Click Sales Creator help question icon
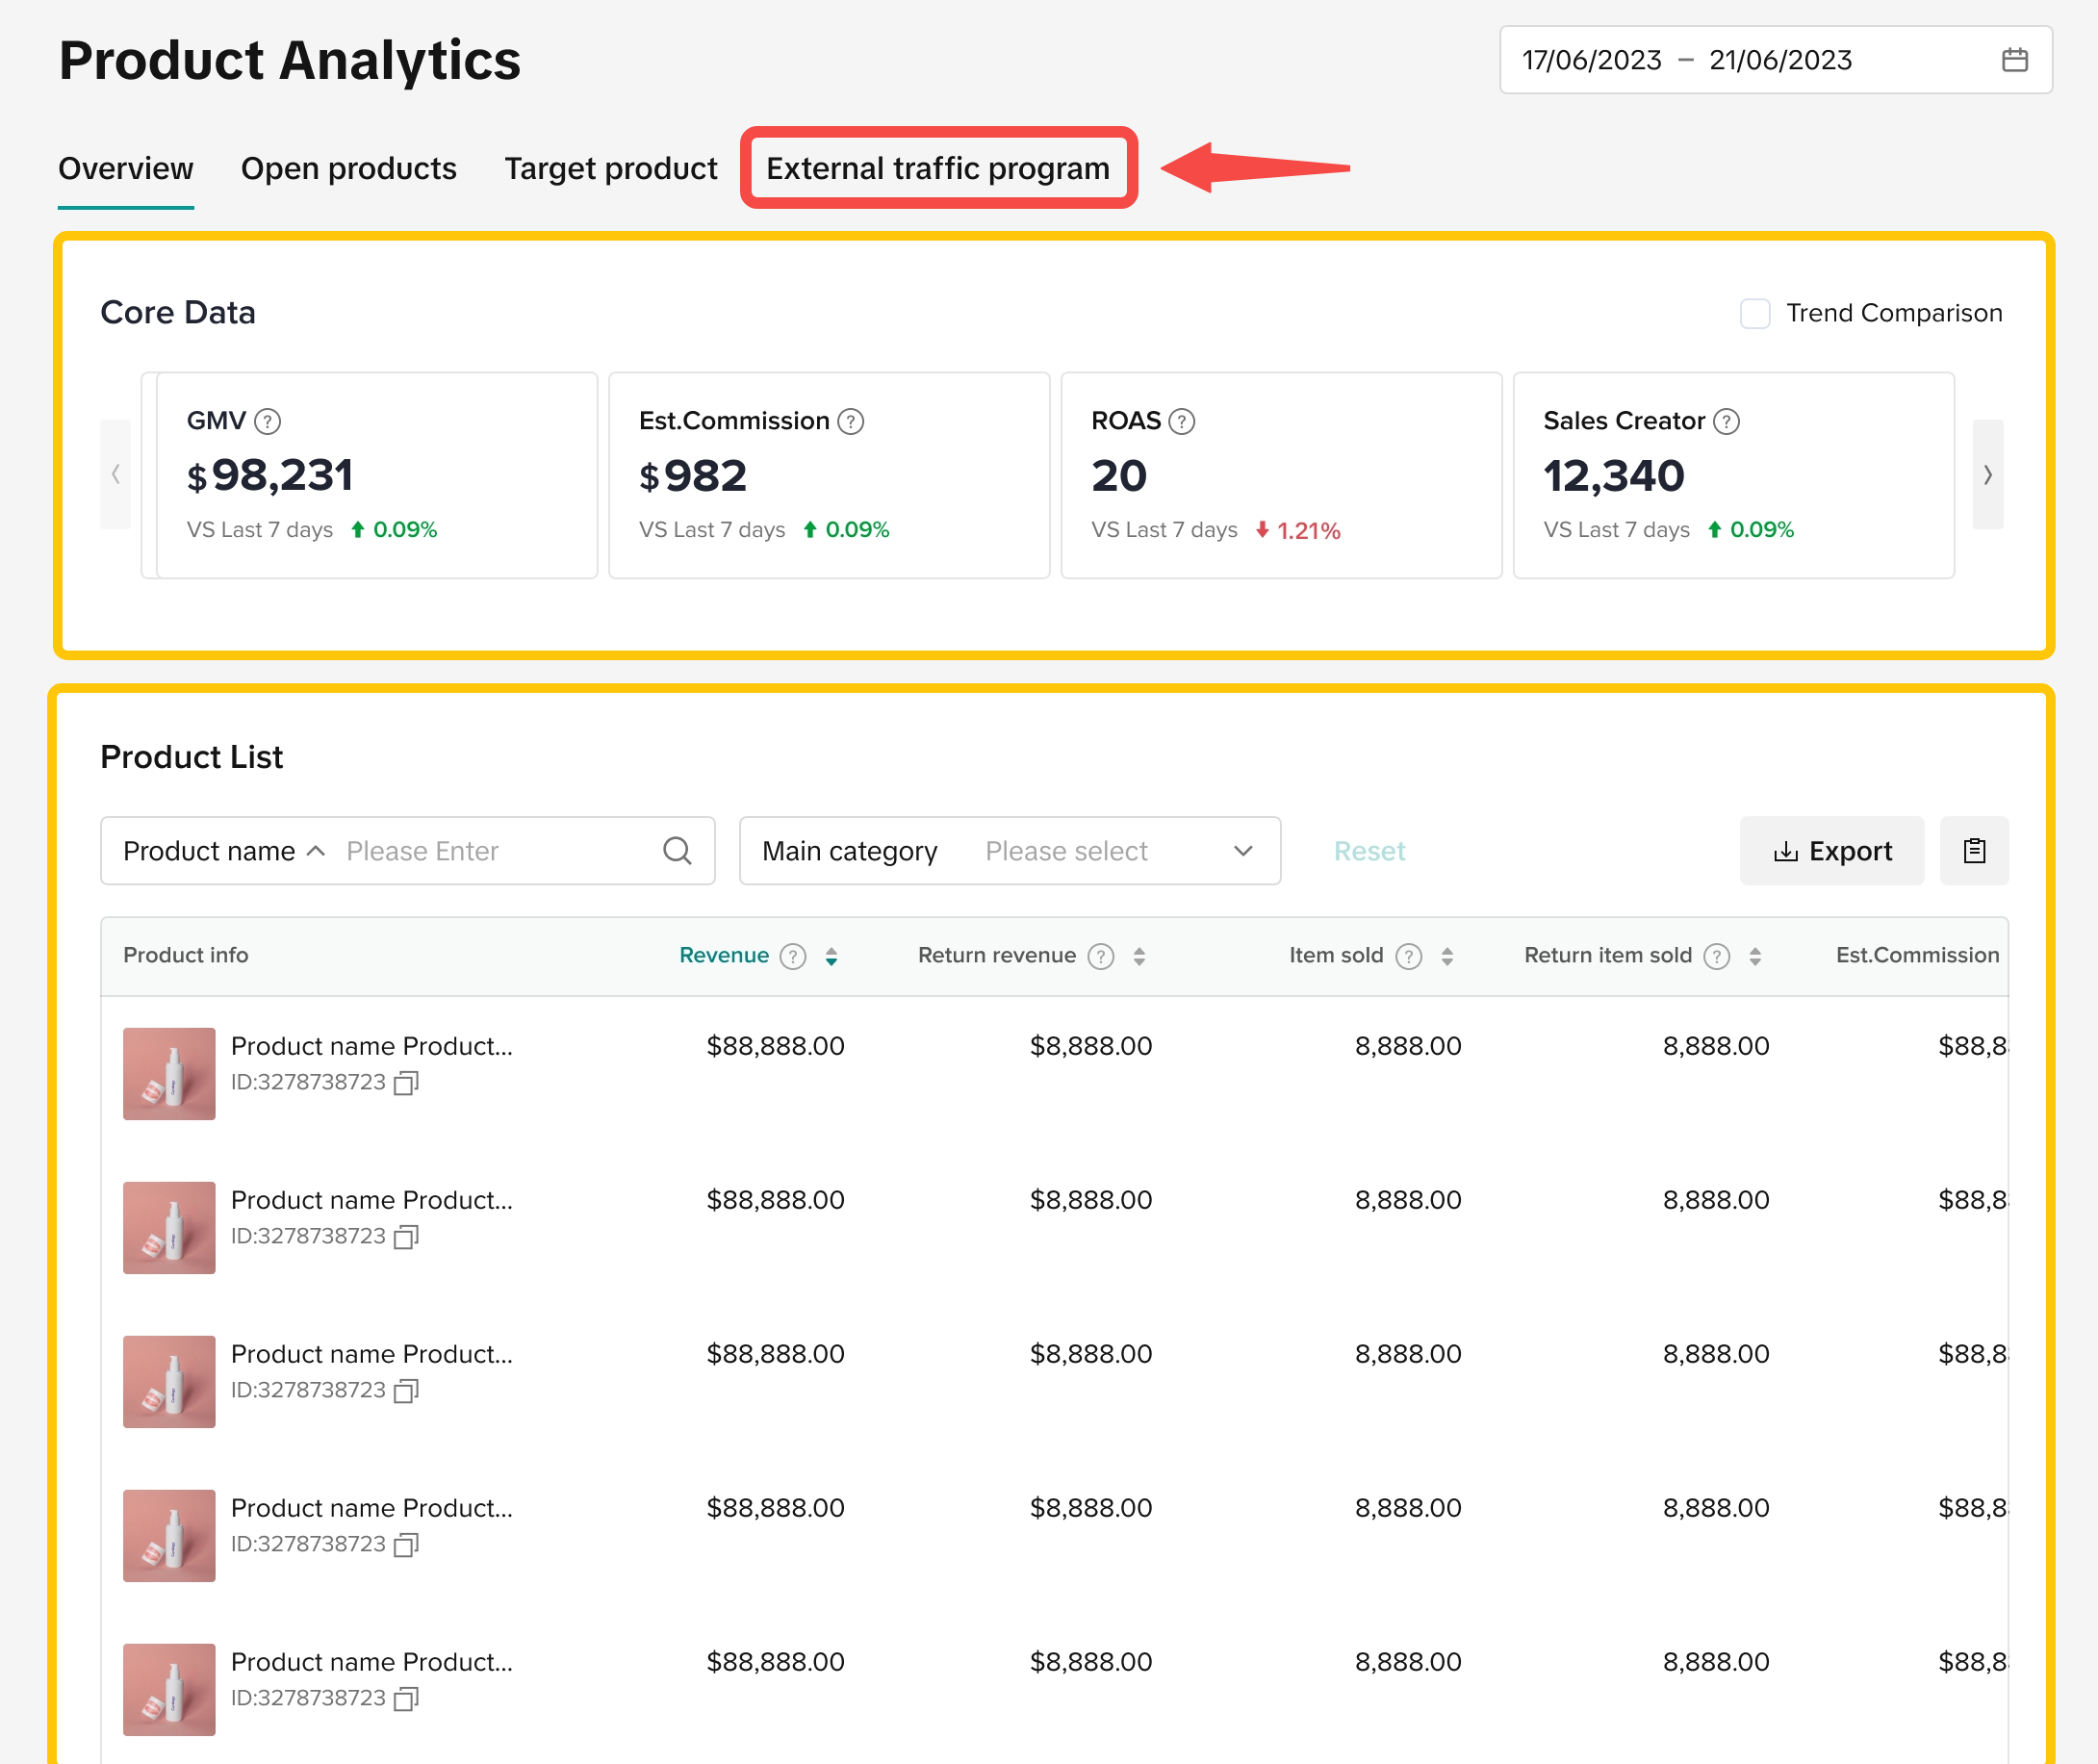 coord(1725,421)
